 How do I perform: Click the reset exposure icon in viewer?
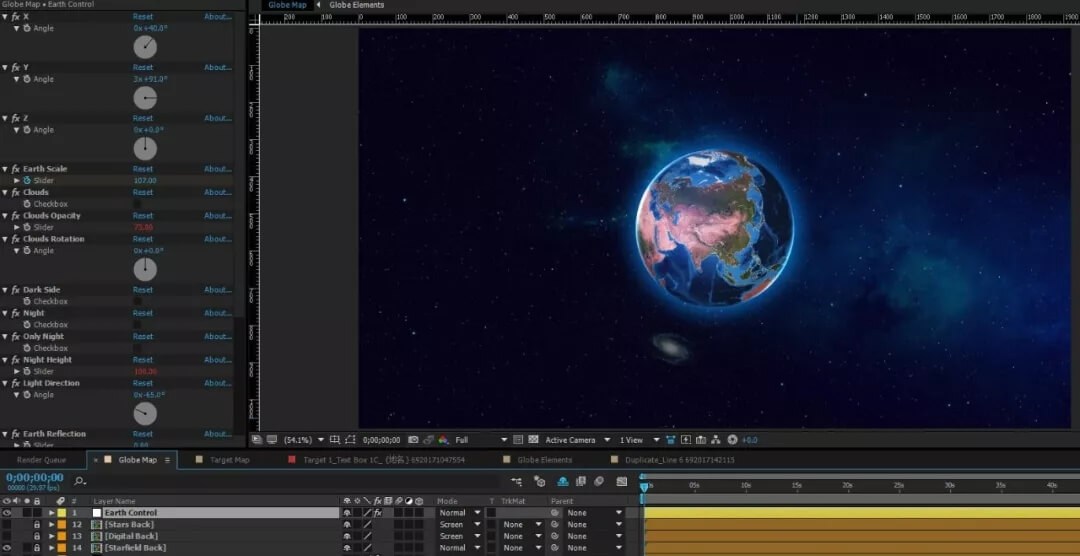732,440
